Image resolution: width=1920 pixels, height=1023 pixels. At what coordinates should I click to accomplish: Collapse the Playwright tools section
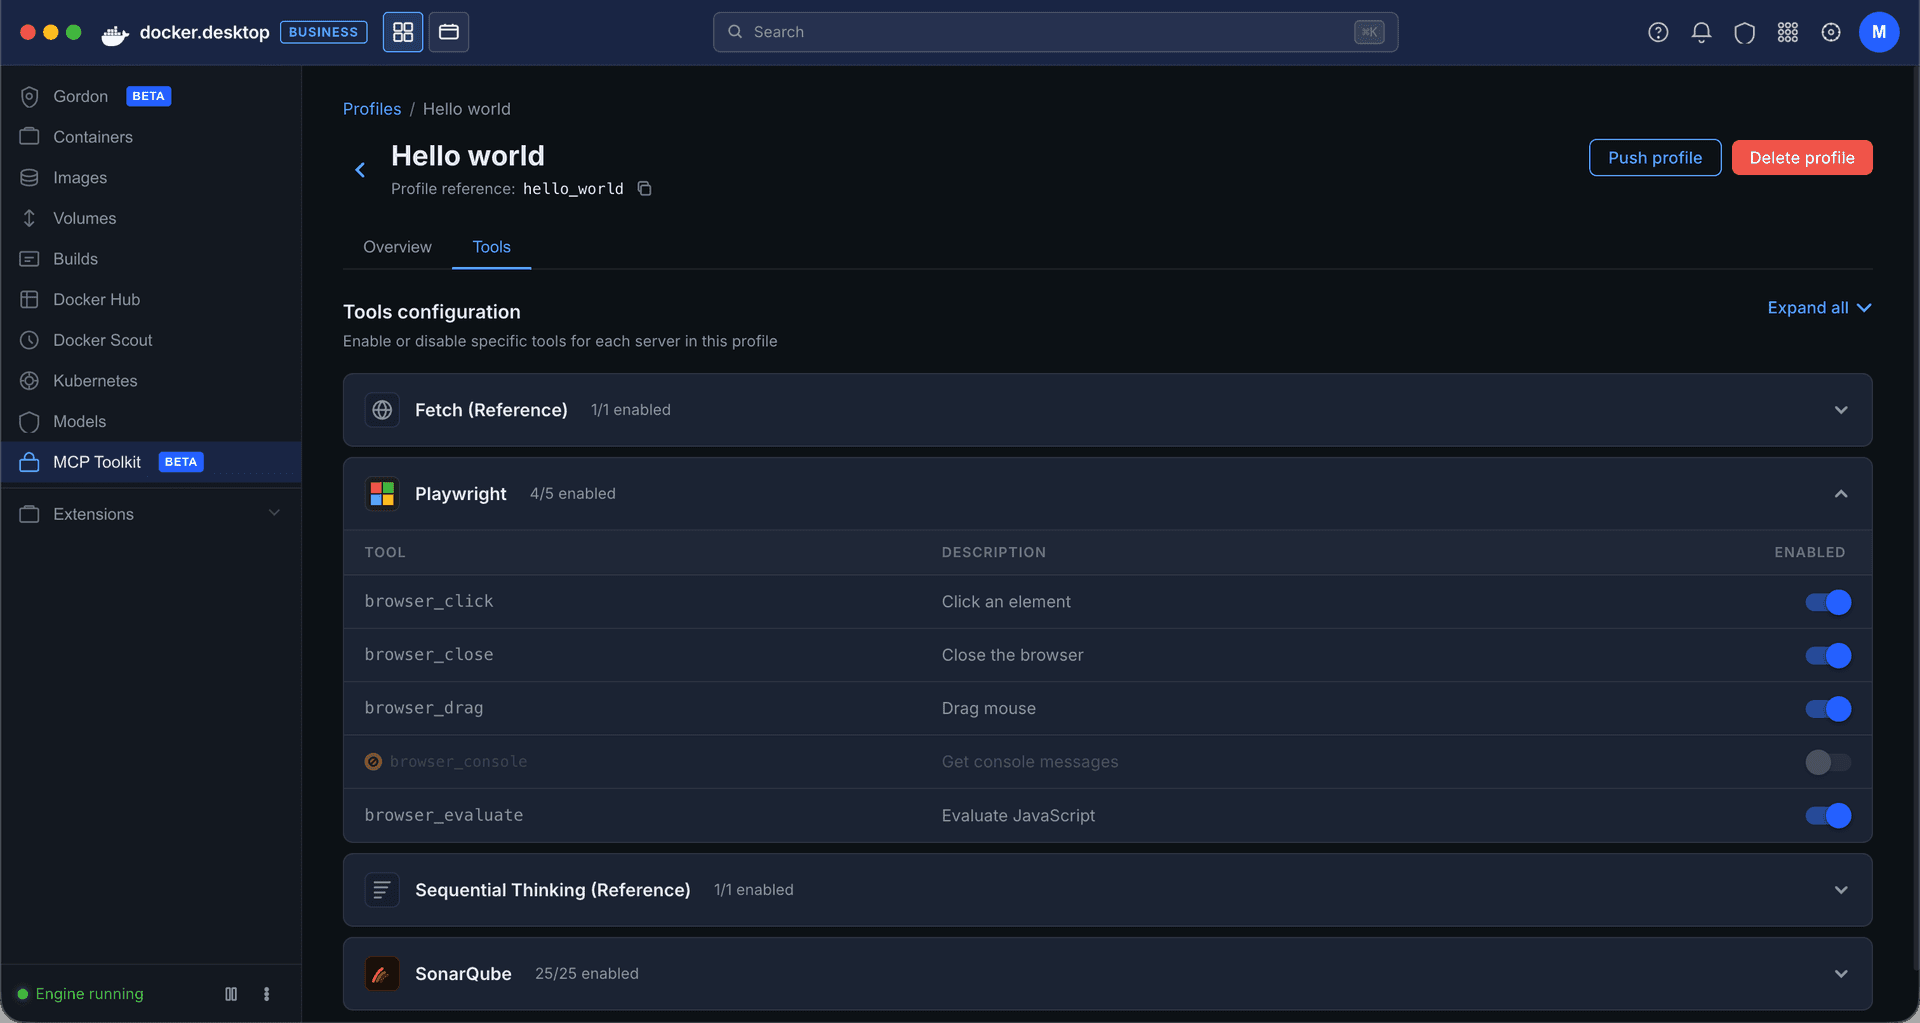tap(1840, 494)
